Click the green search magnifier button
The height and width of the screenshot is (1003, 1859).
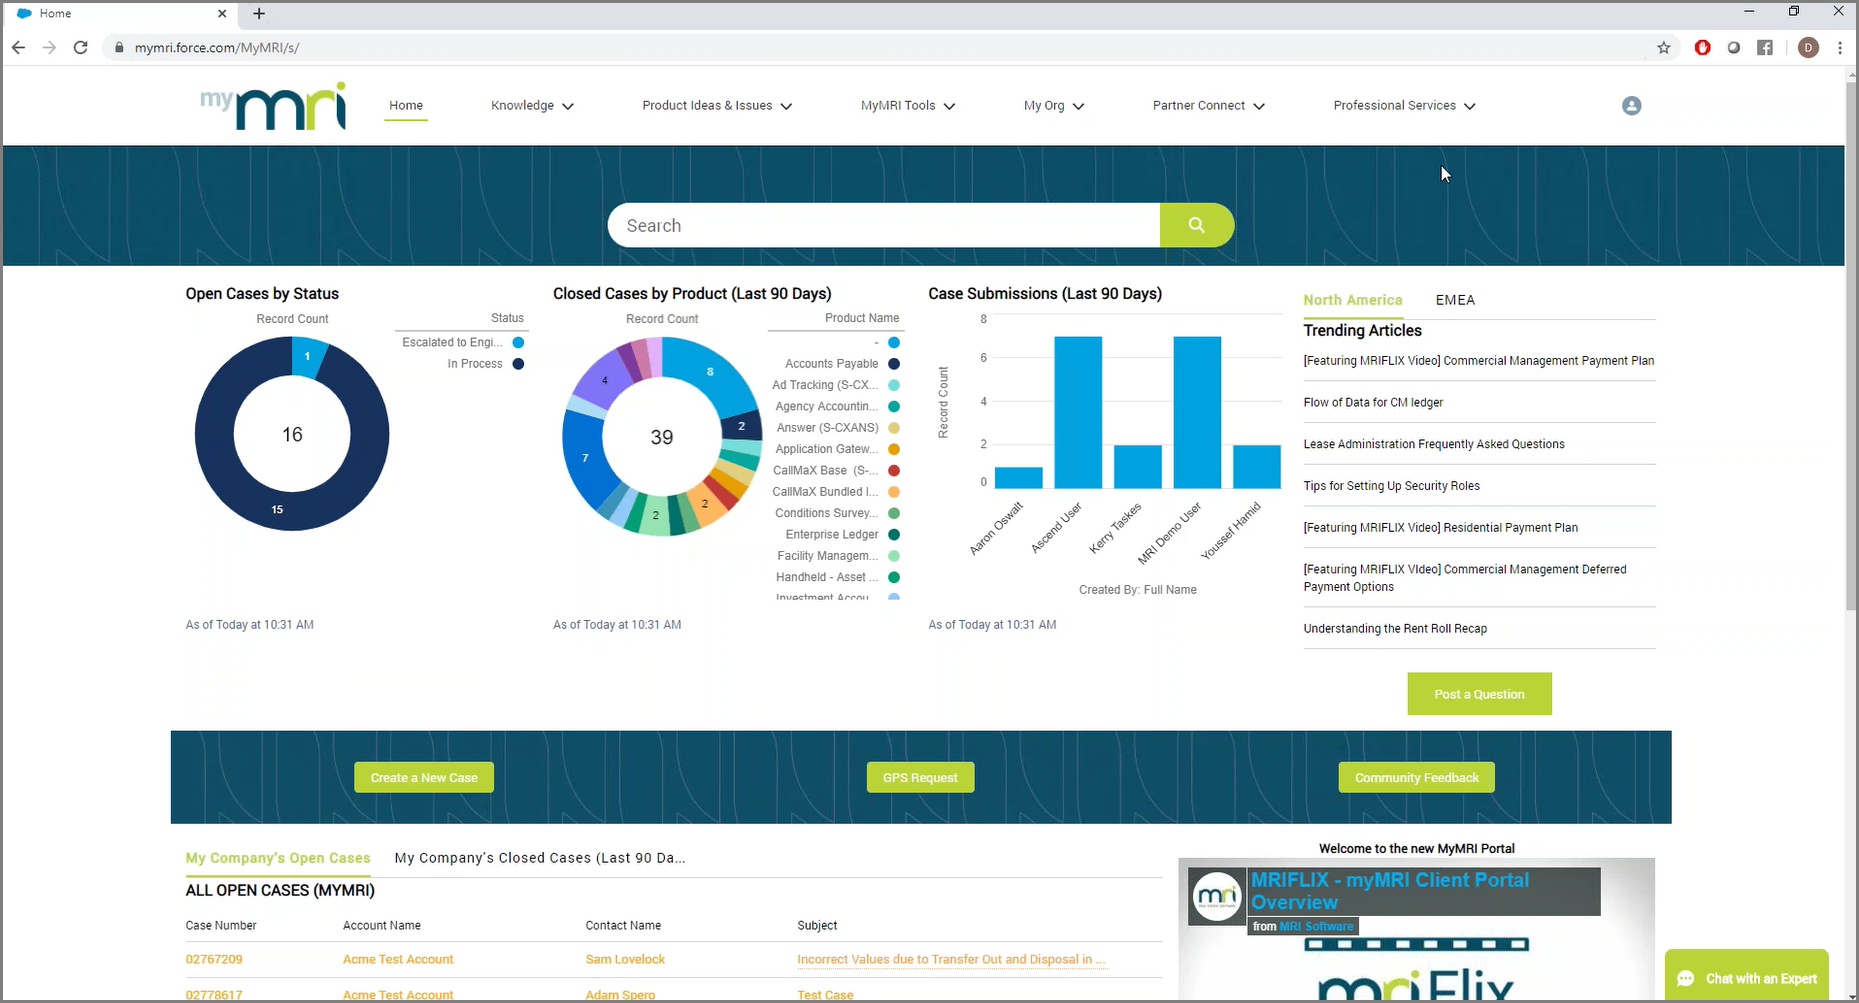pos(1197,225)
